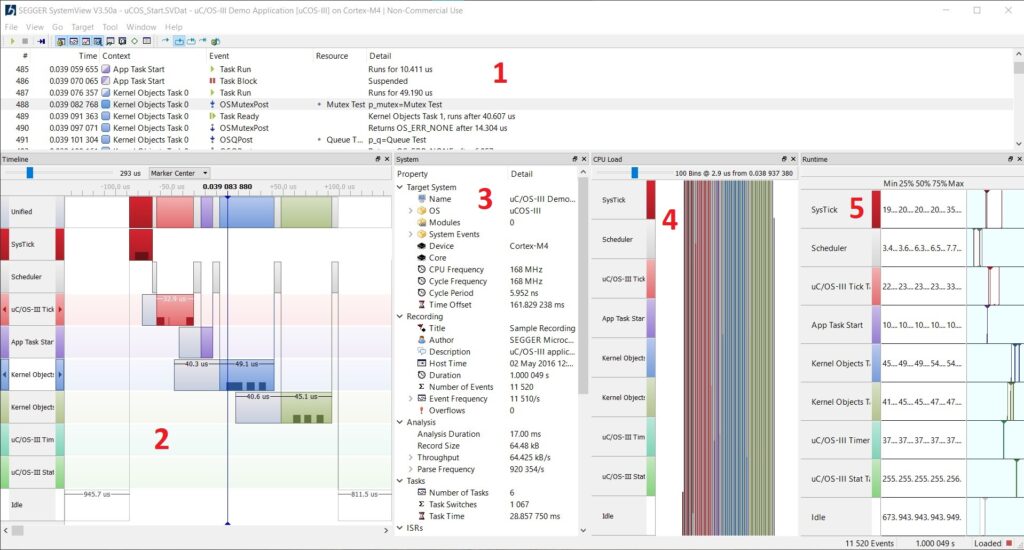Viewport: 1024px width, 550px height.
Task: Close the System panel
Action: (x=584, y=159)
